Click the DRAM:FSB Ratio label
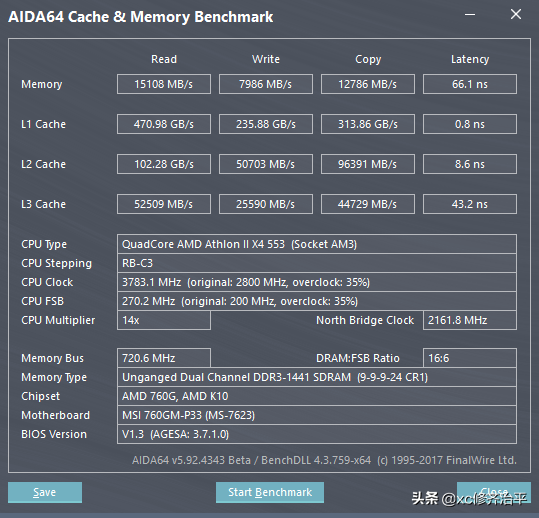The image size is (539, 518). pyautogui.click(x=358, y=358)
